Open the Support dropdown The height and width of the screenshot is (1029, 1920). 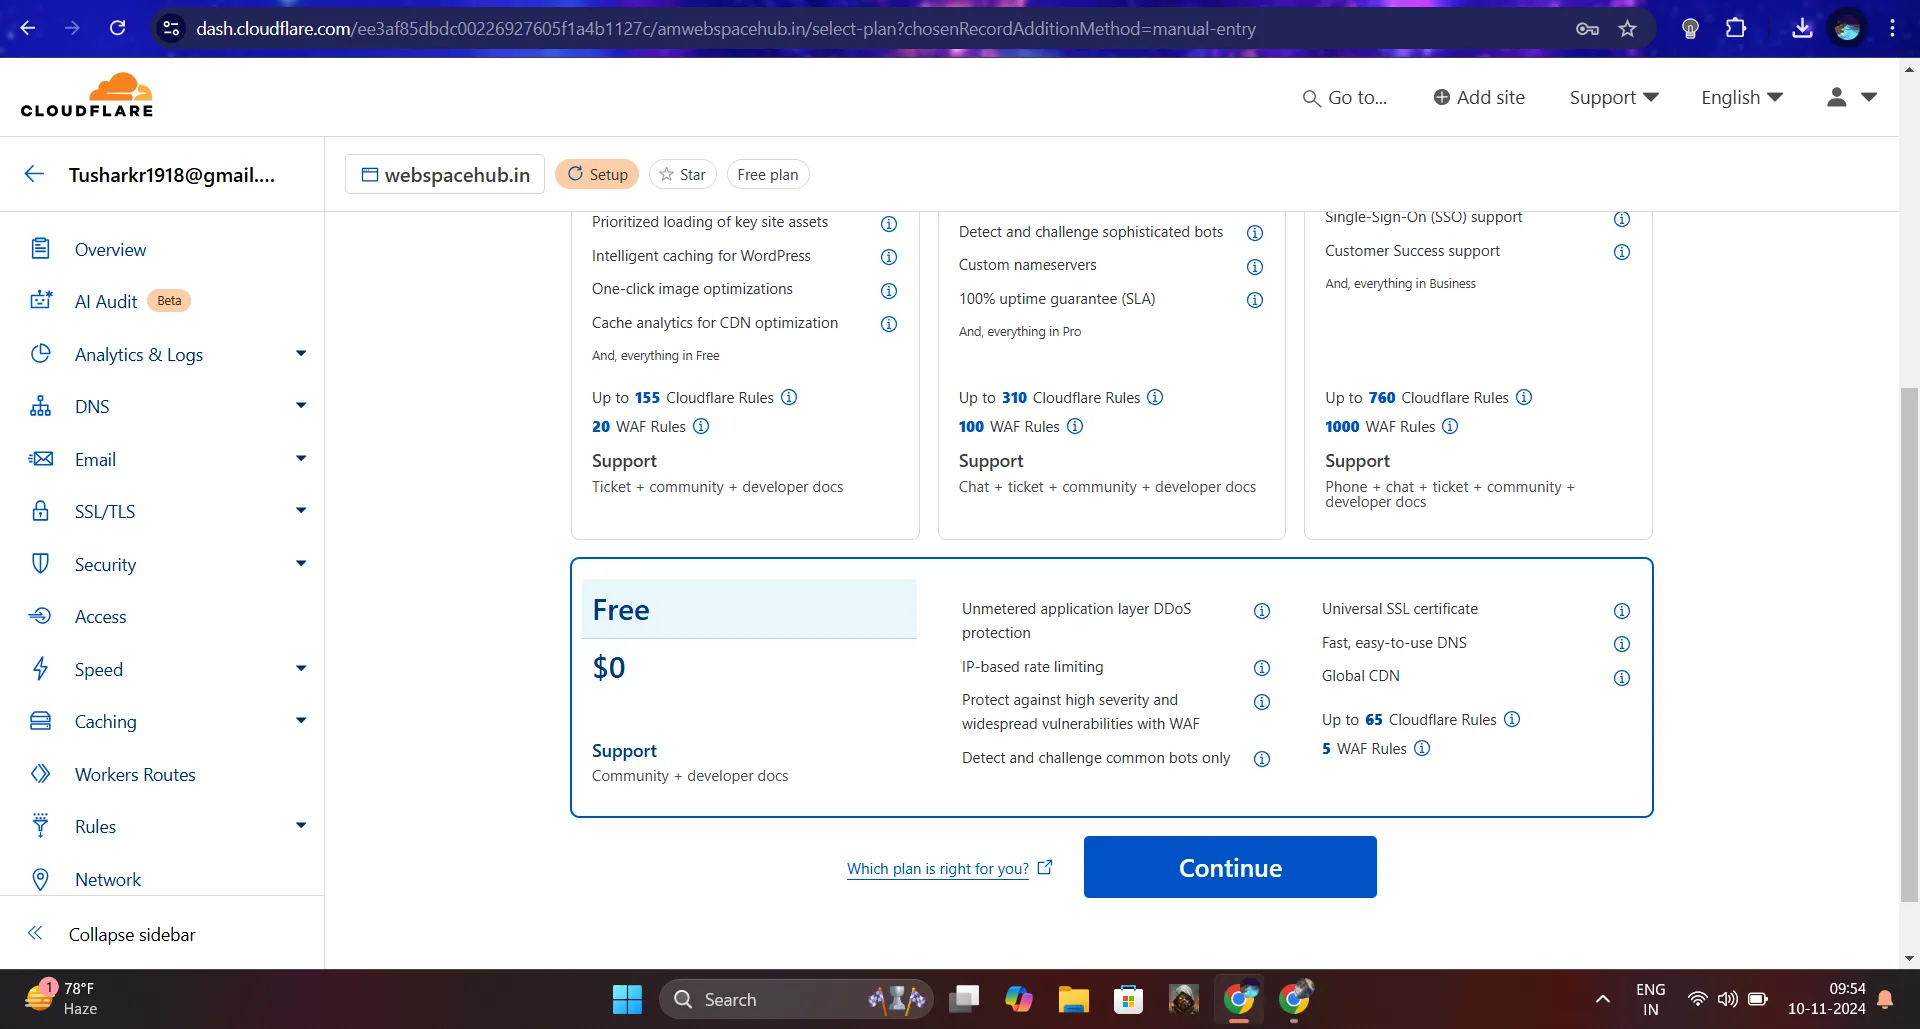coord(1614,97)
